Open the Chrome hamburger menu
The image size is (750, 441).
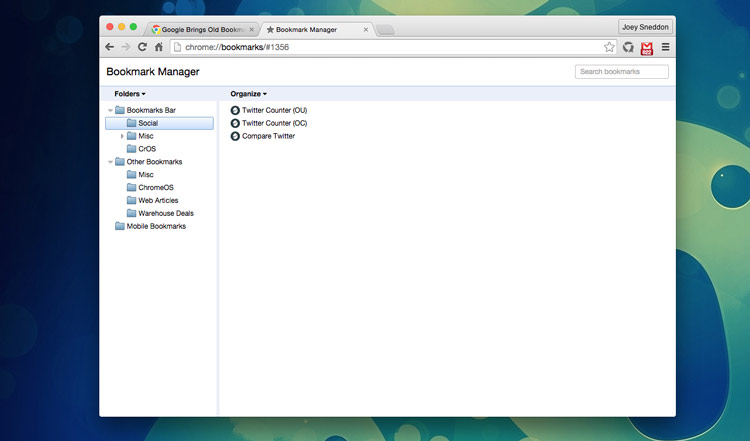pos(666,47)
